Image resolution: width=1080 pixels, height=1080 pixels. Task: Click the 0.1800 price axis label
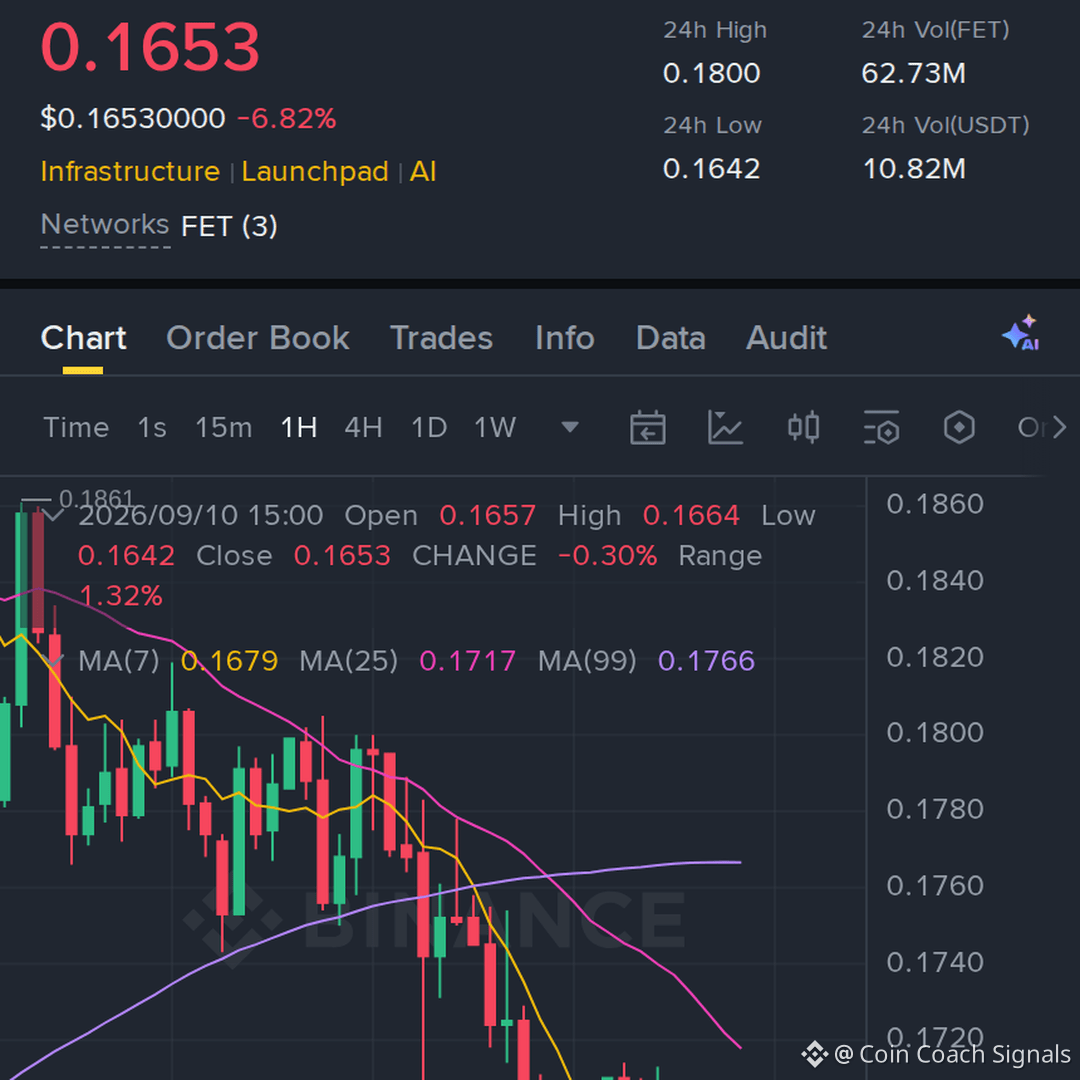tap(935, 732)
